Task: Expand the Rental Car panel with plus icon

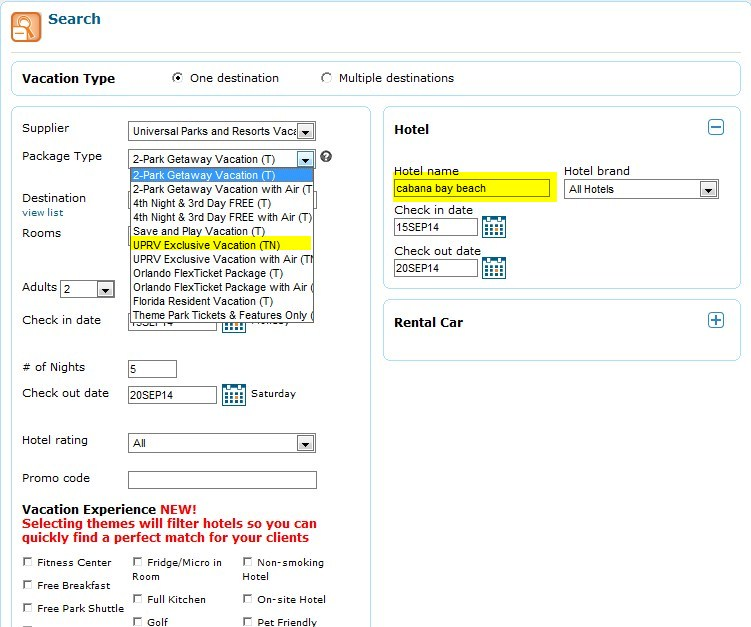Action: coord(716,320)
